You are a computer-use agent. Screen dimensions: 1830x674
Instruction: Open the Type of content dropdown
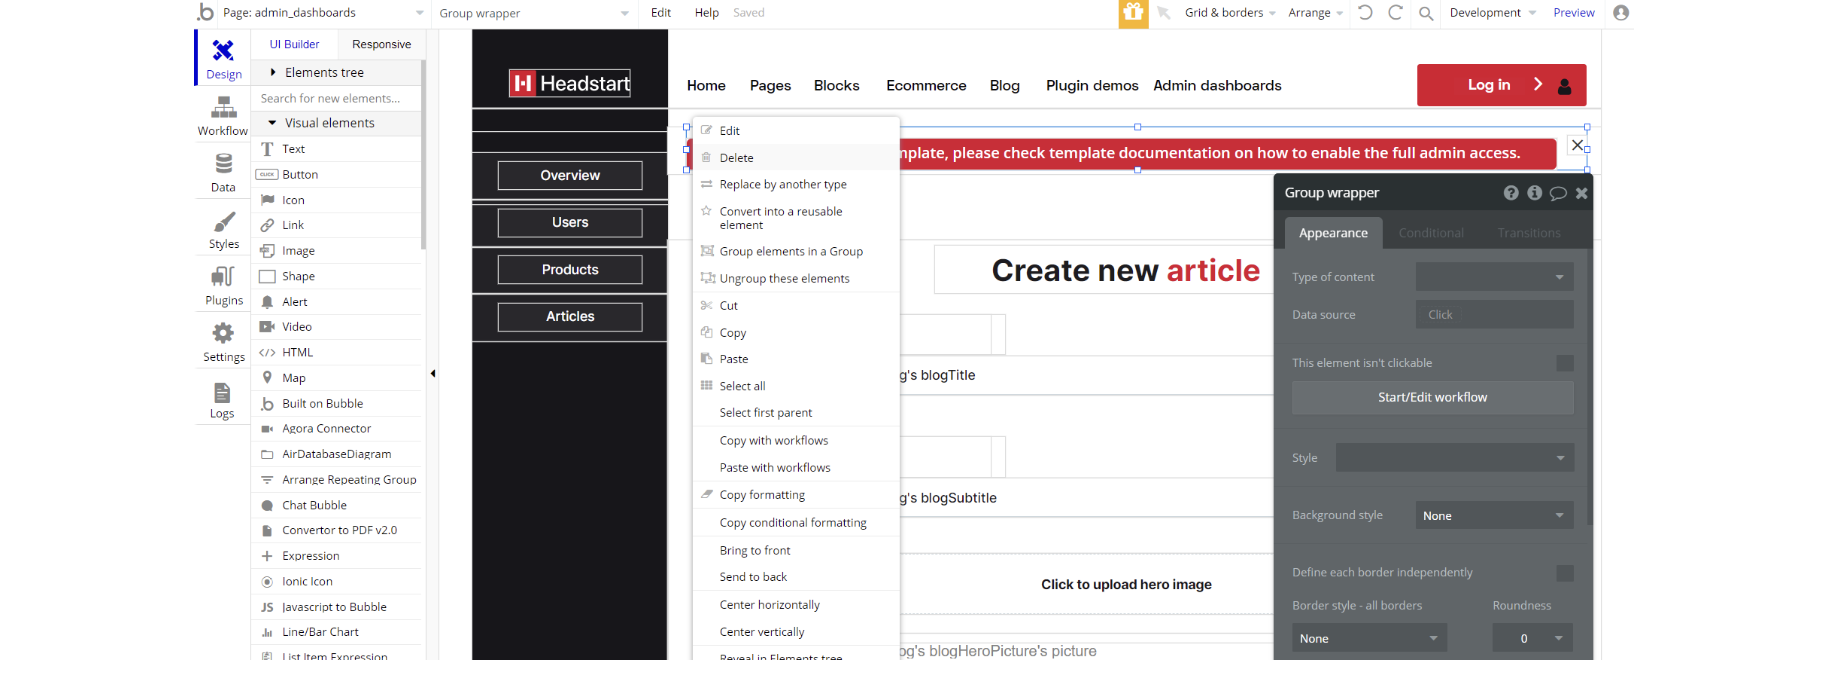pyautogui.click(x=1494, y=277)
